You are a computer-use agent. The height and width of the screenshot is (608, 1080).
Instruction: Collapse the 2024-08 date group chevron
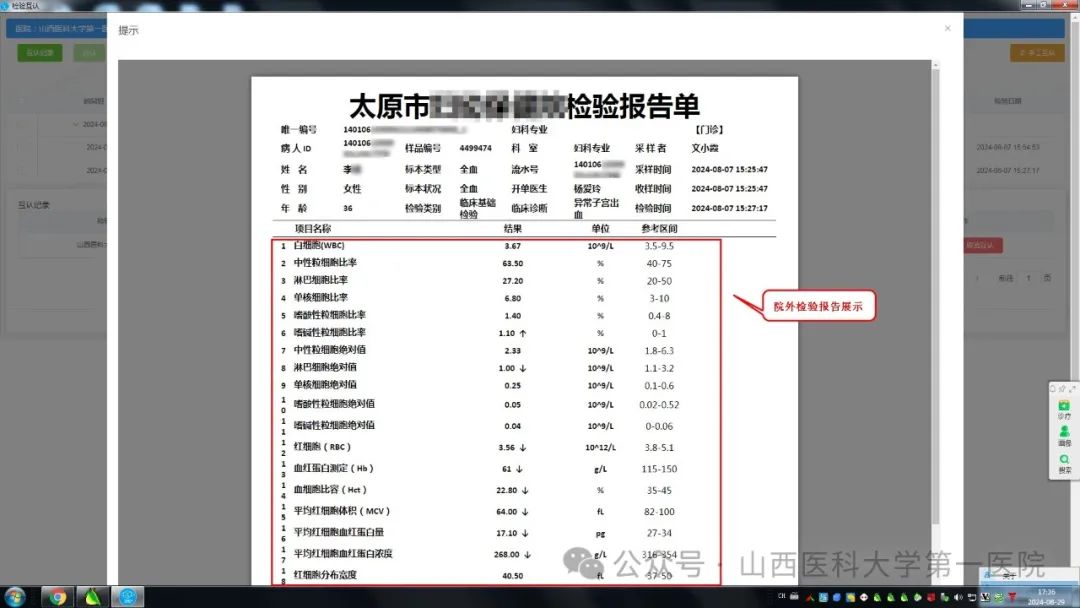75,123
